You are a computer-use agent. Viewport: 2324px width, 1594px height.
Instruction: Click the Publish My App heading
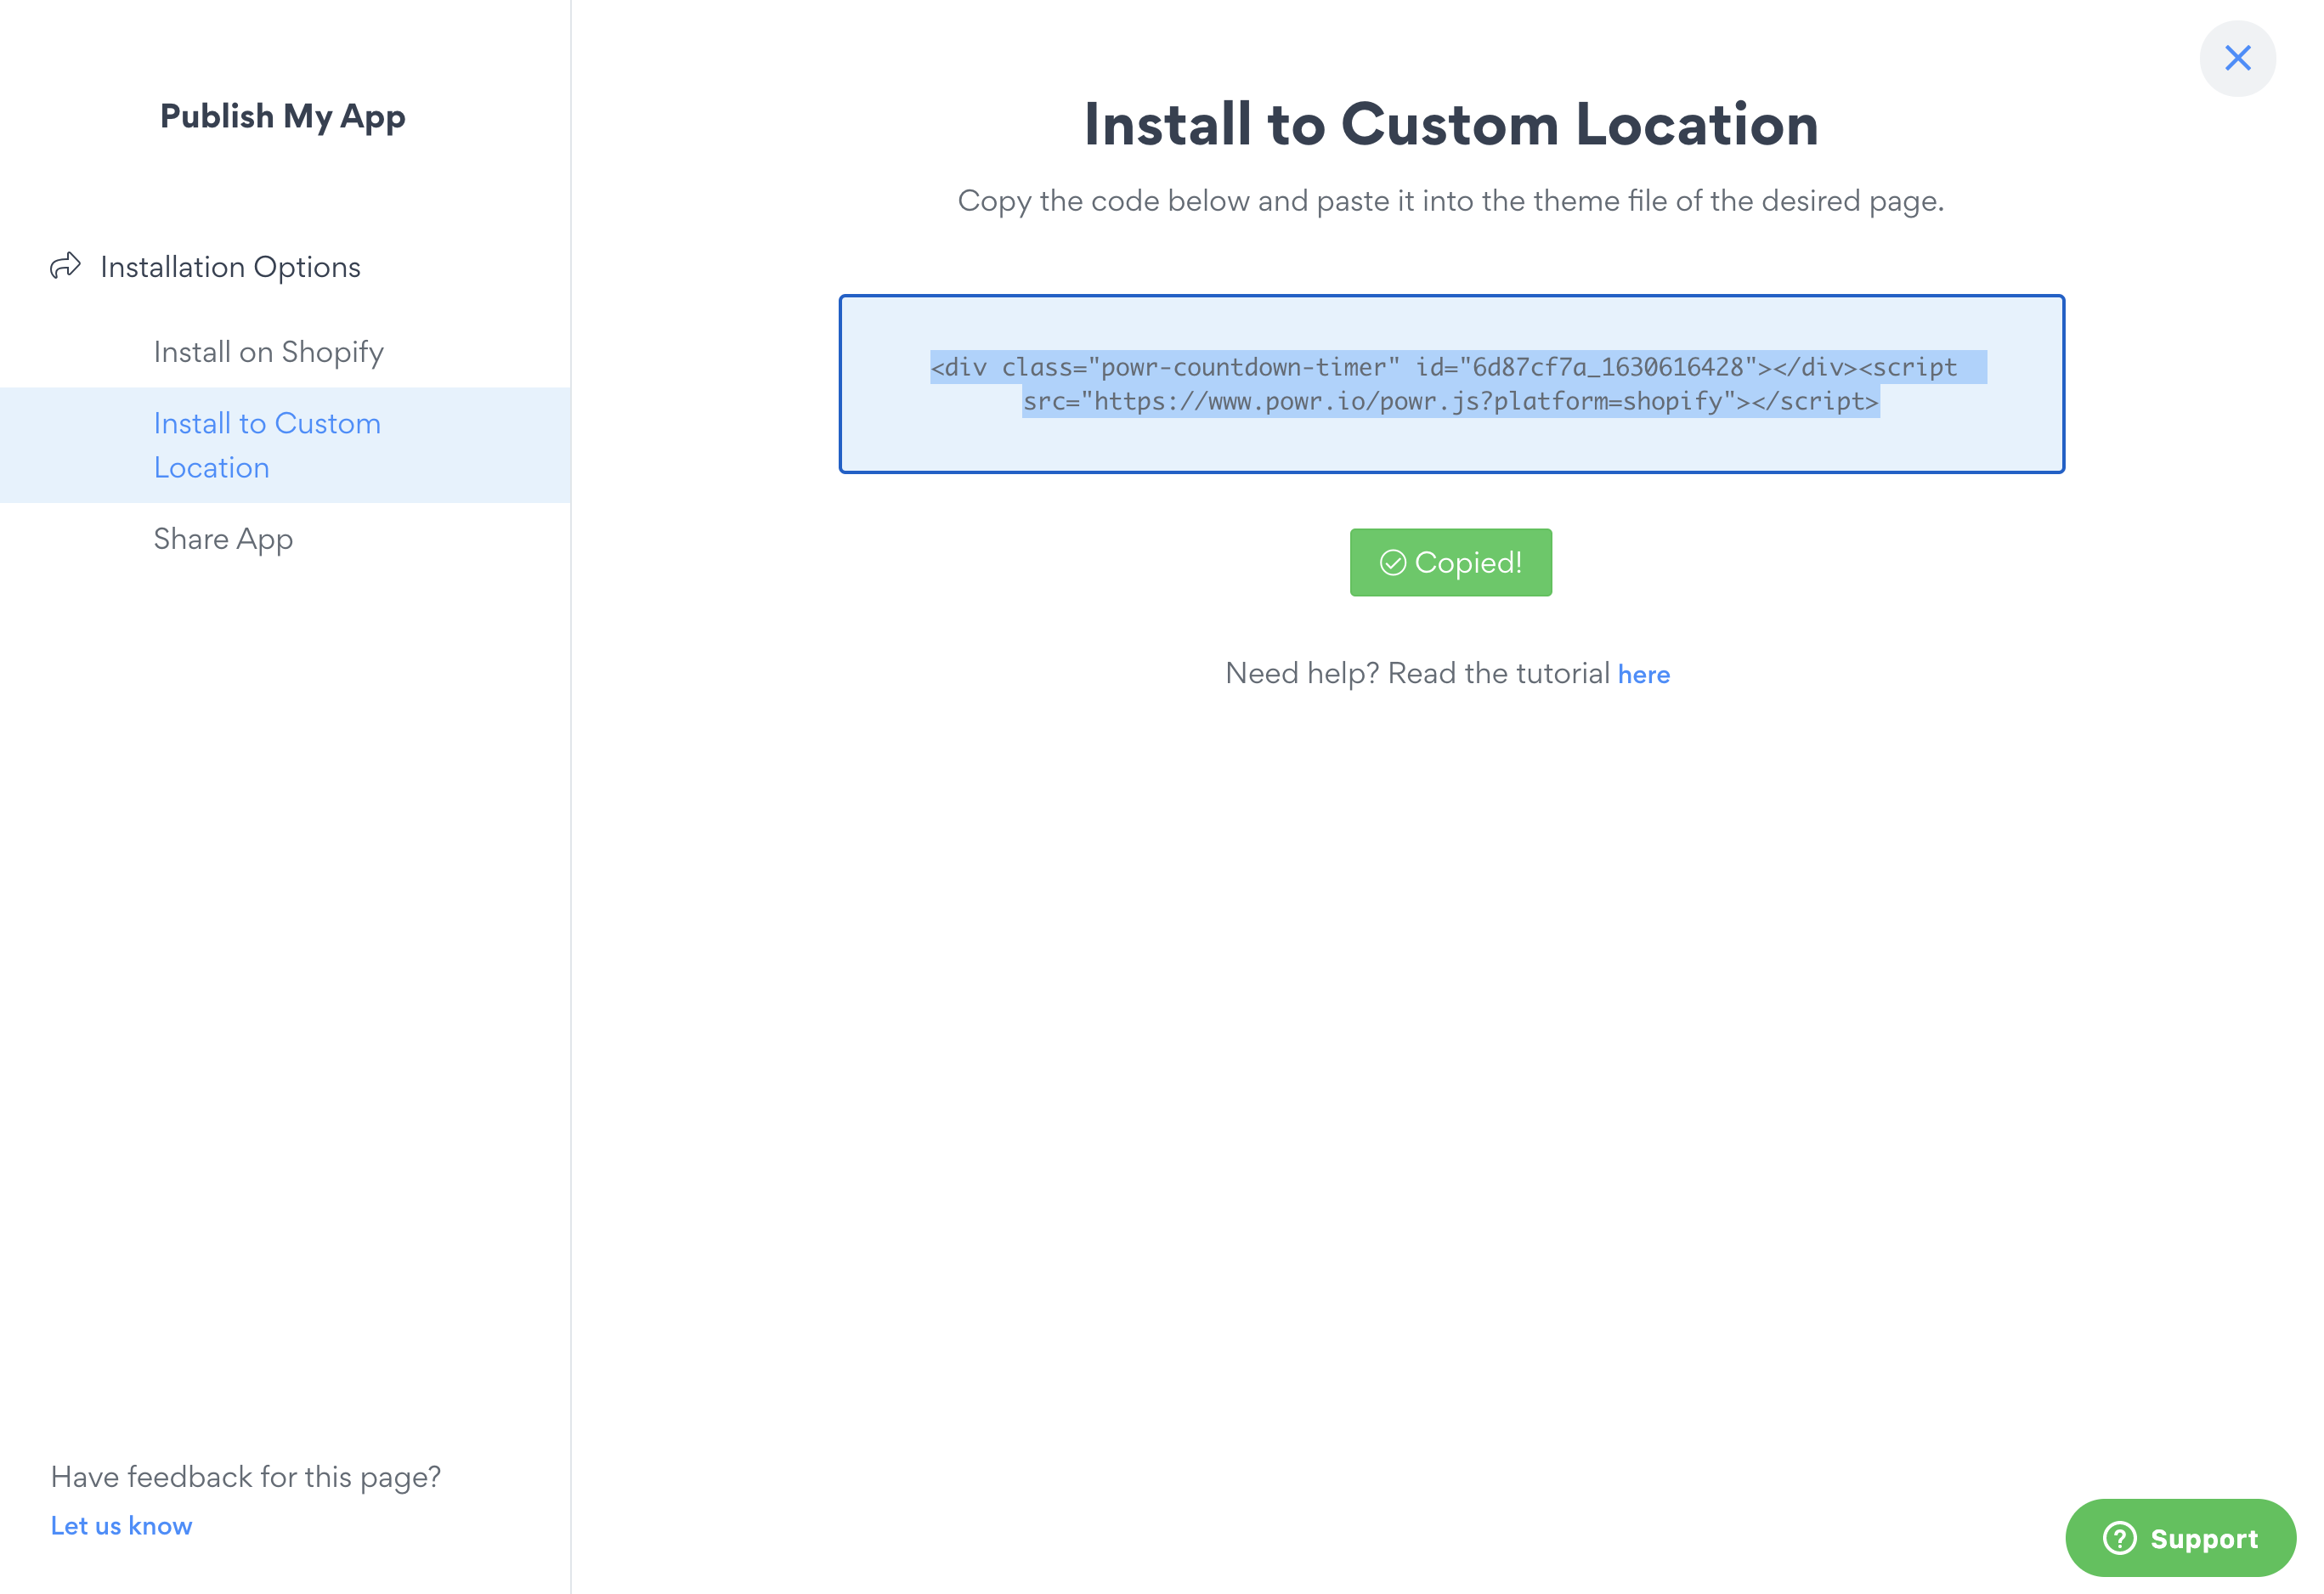coord(283,116)
